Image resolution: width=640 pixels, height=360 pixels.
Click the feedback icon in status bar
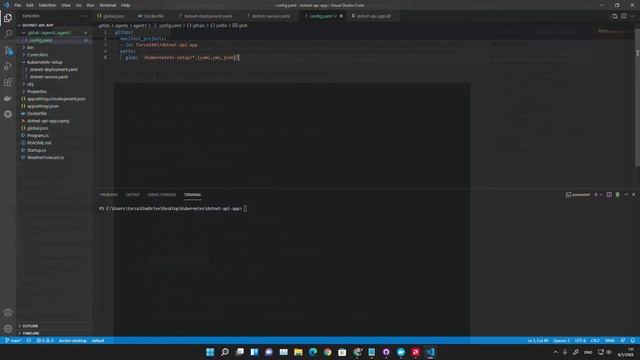tap(623, 340)
